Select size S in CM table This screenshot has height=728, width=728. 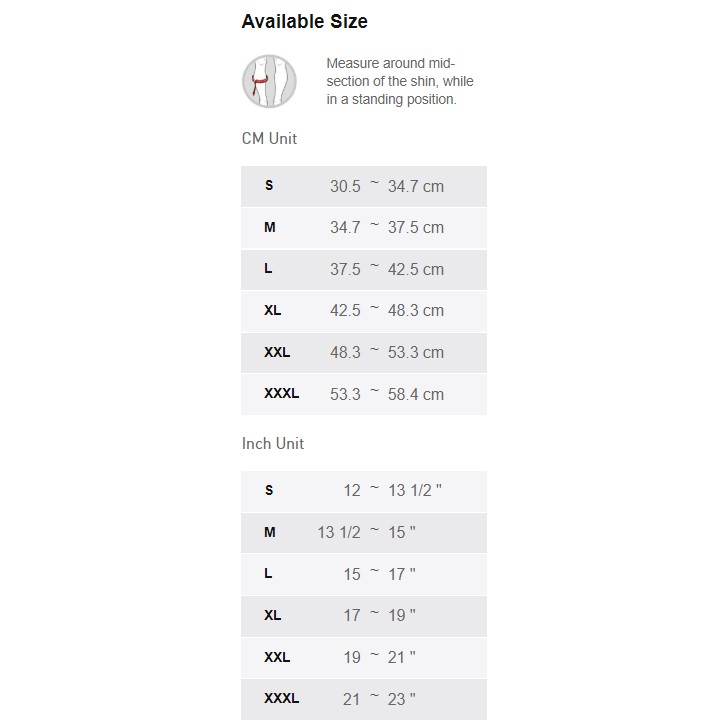point(269,186)
